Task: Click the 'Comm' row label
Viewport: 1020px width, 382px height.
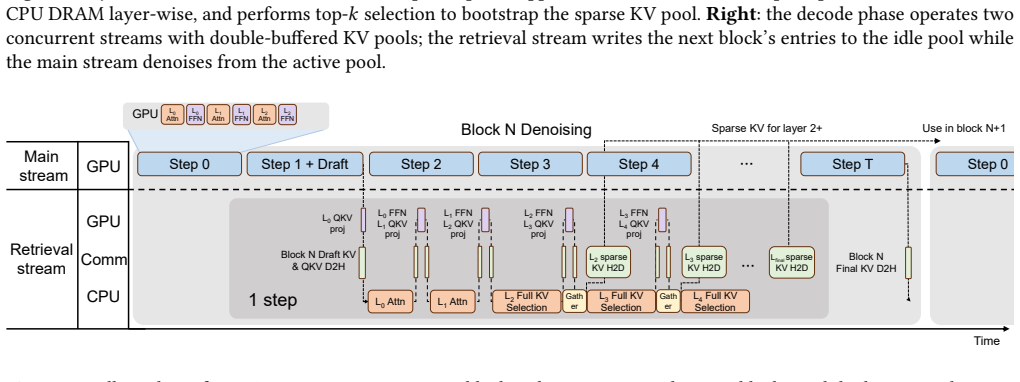Action: [x=103, y=260]
